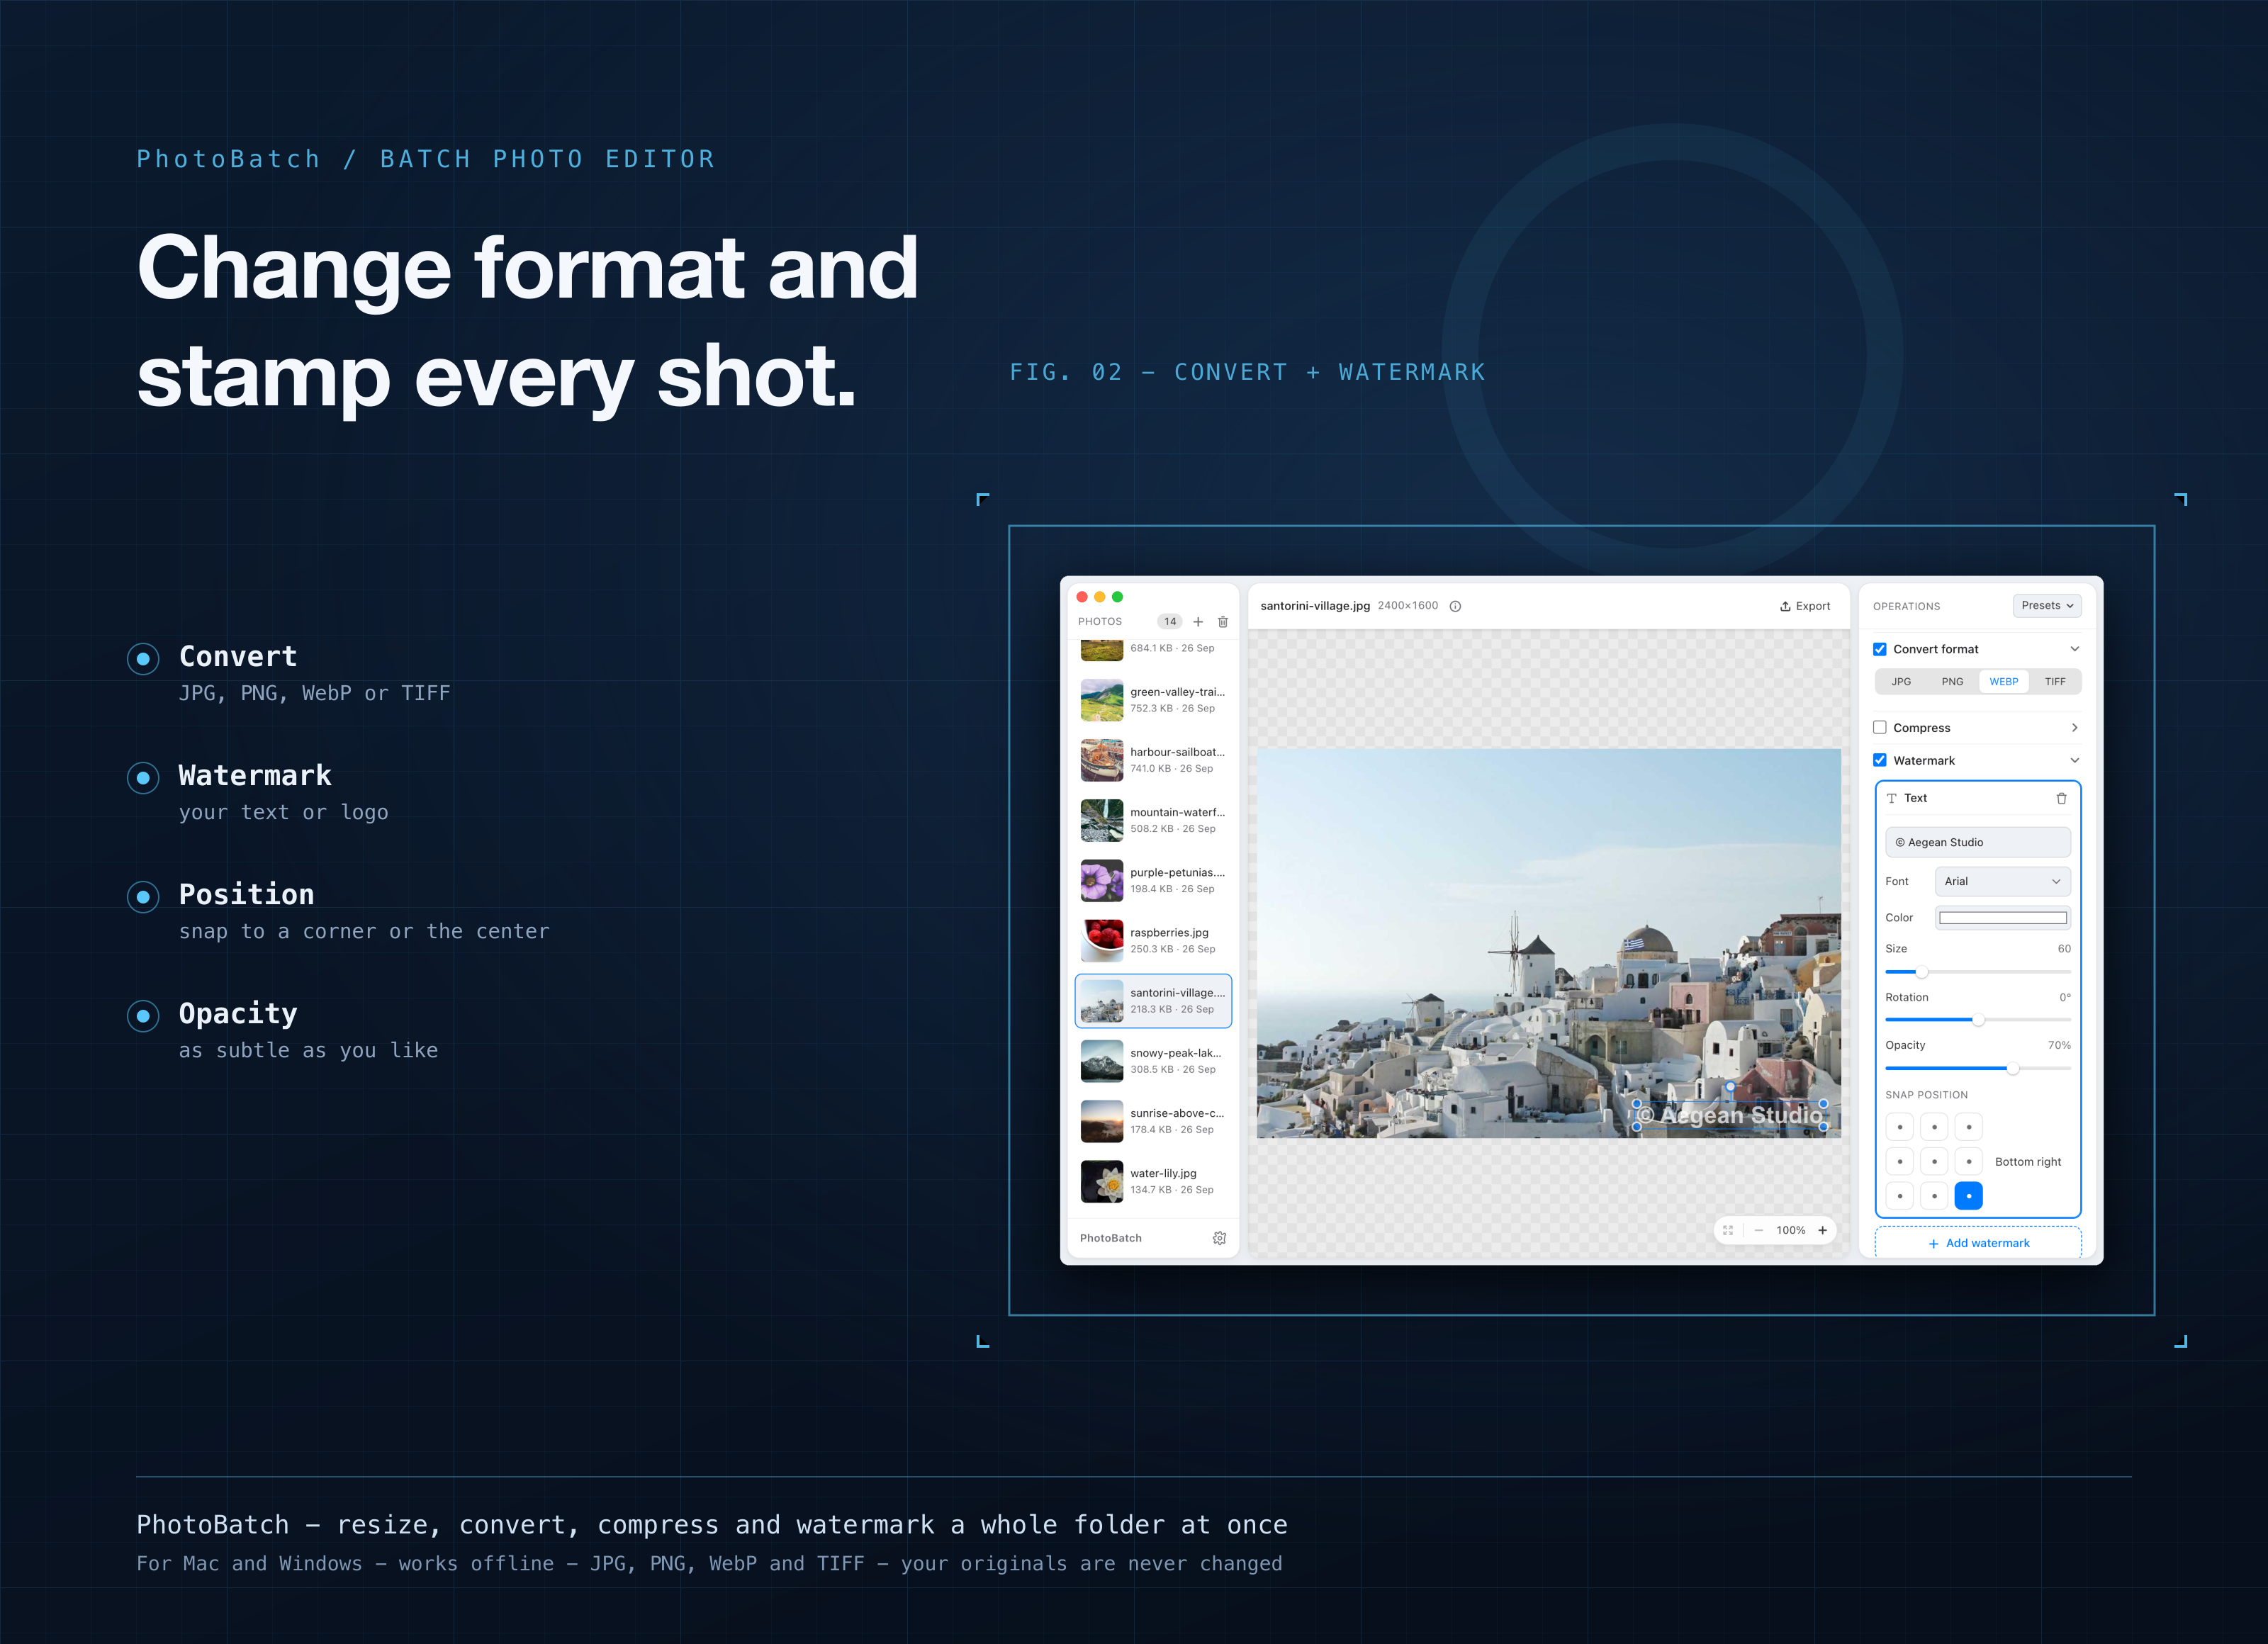The width and height of the screenshot is (2268, 1644).
Task: Select the middle-right snap position
Action: (1969, 1162)
